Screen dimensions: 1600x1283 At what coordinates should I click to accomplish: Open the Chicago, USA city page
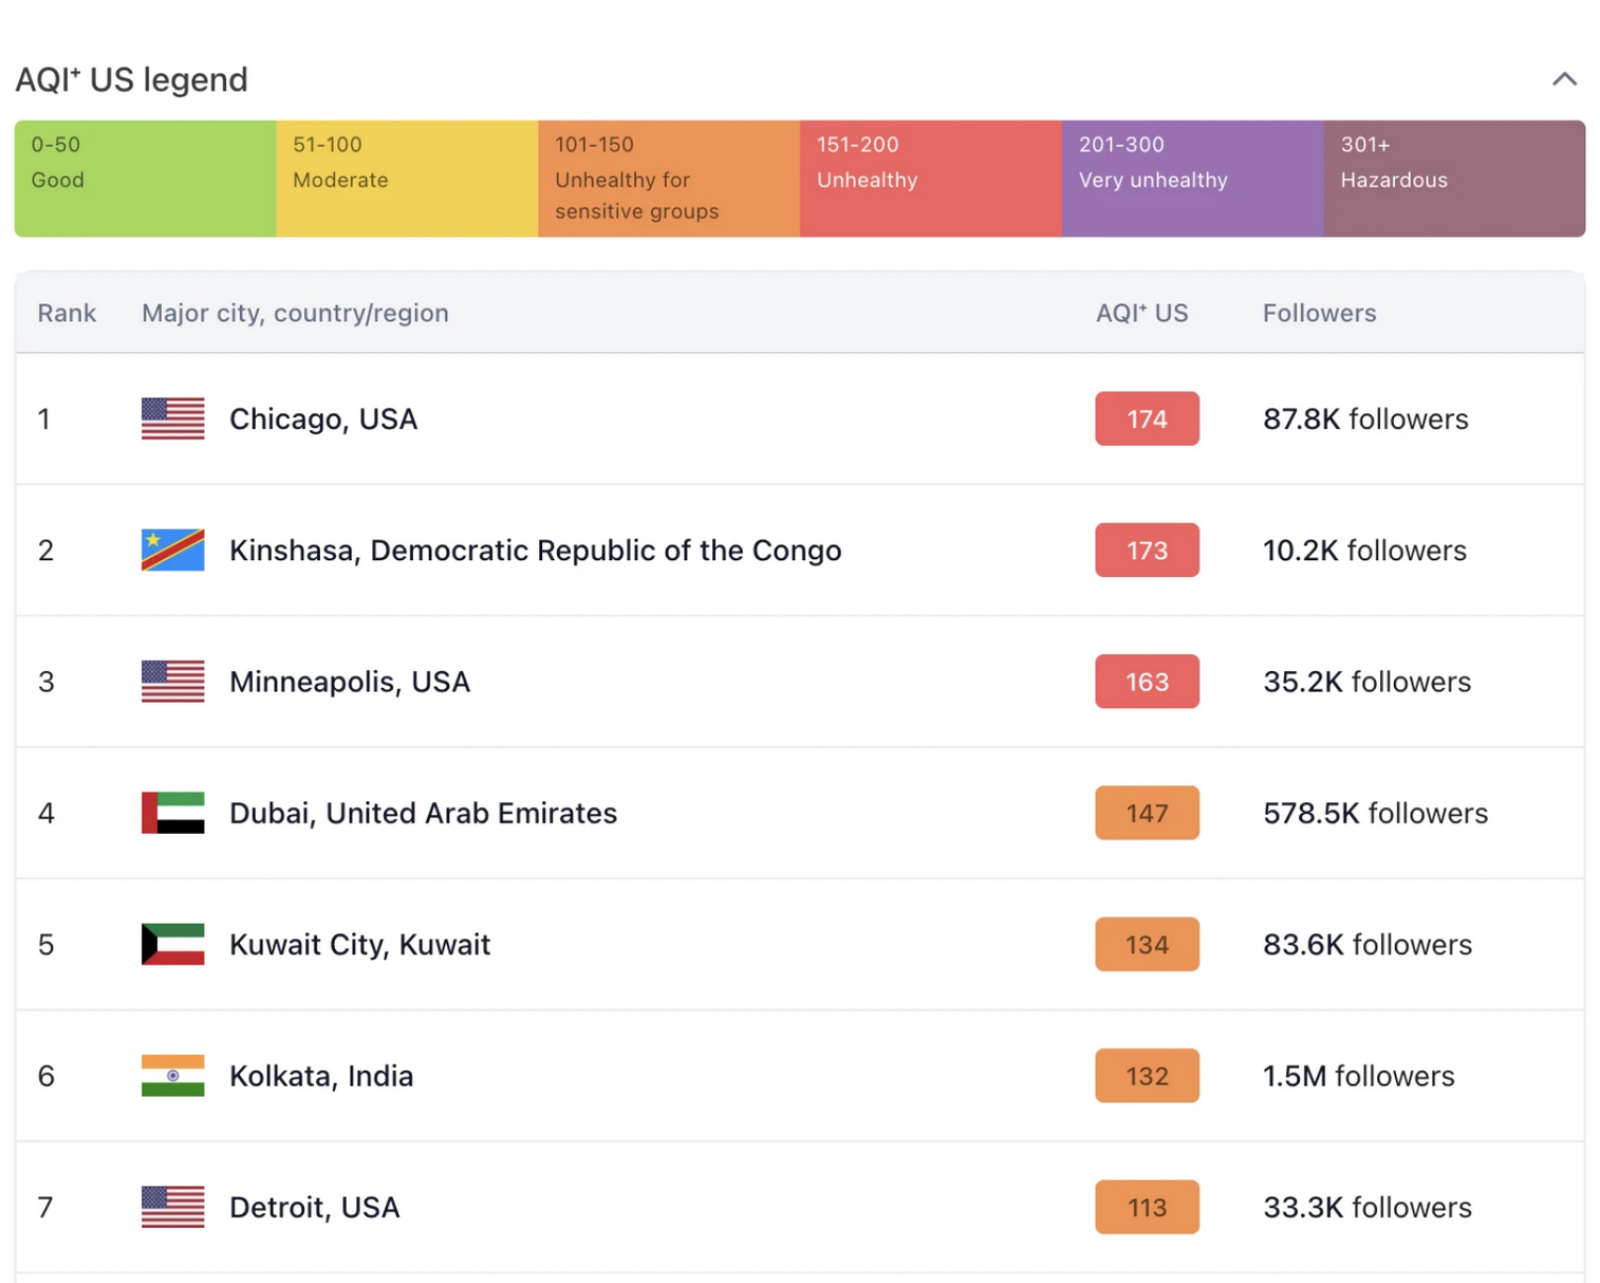coord(322,418)
